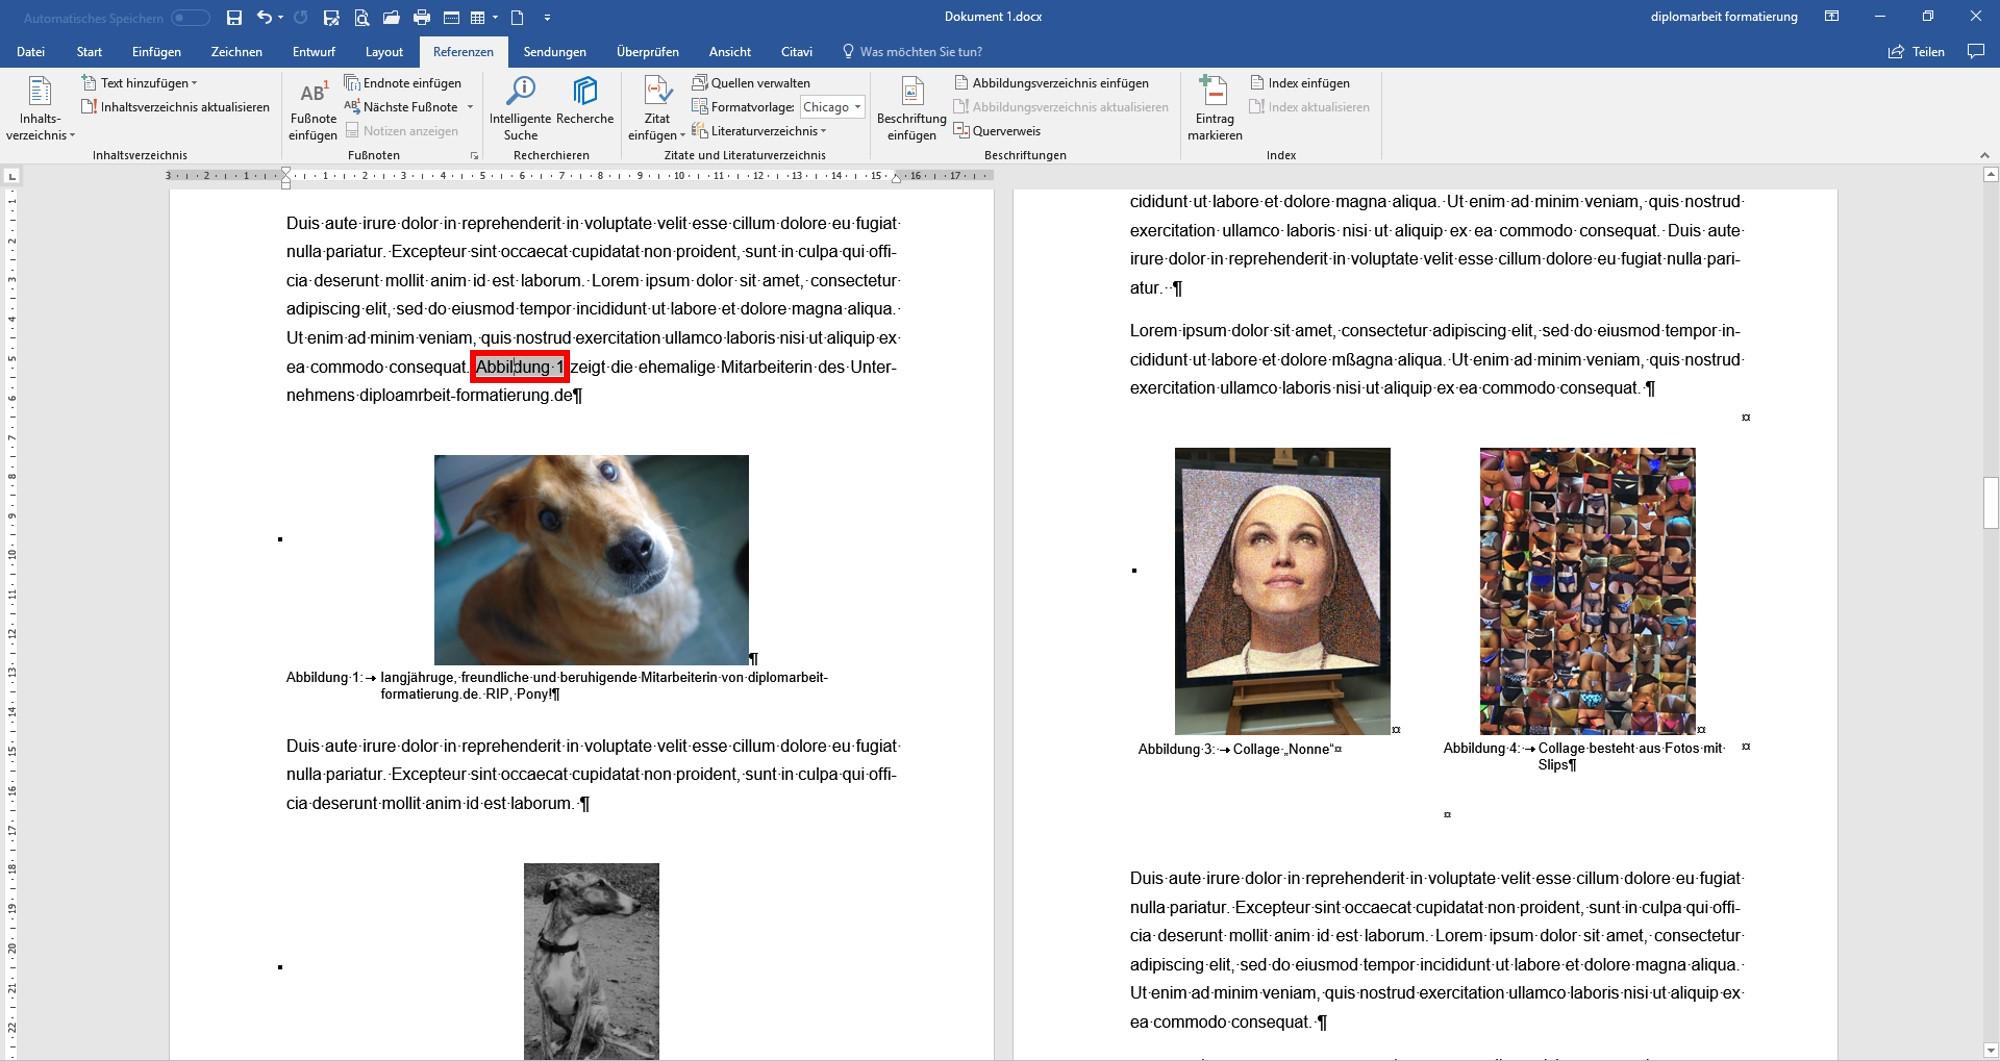Toggle Automatisches Speichern switch
The height and width of the screenshot is (1061, 2000).
tap(190, 18)
